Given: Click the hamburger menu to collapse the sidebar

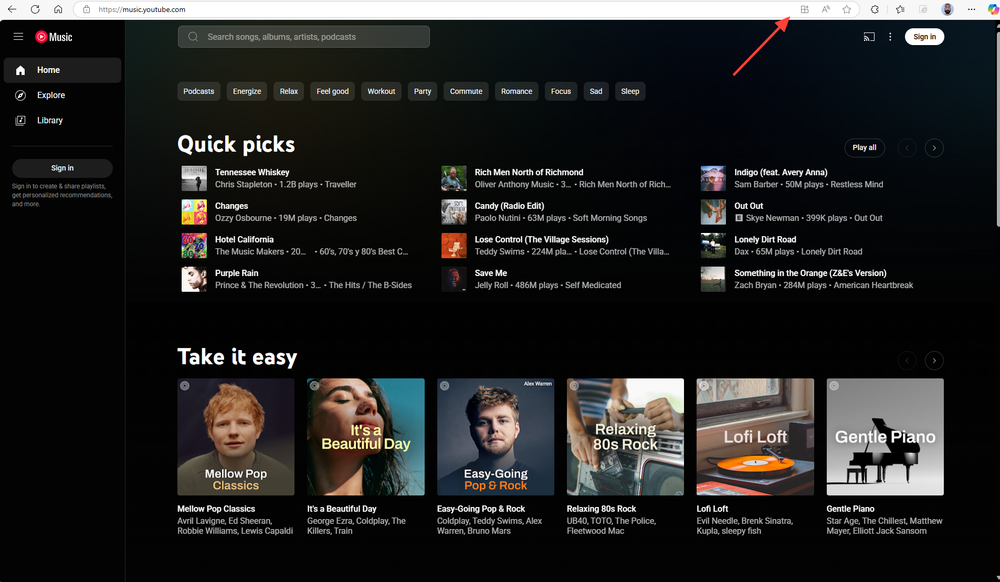Looking at the screenshot, I should click(x=17, y=36).
